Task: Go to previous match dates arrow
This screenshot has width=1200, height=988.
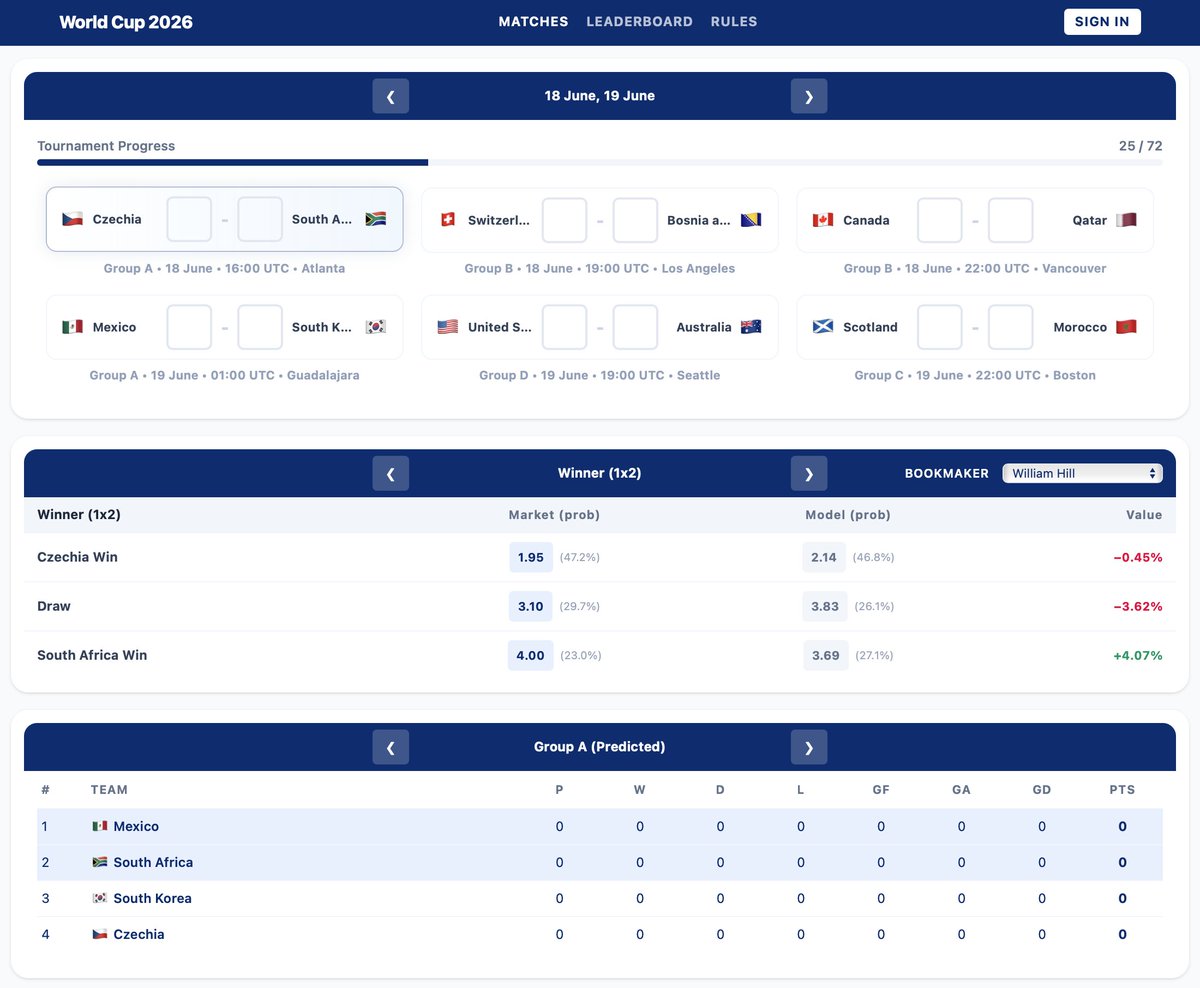Action: point(391,96)
